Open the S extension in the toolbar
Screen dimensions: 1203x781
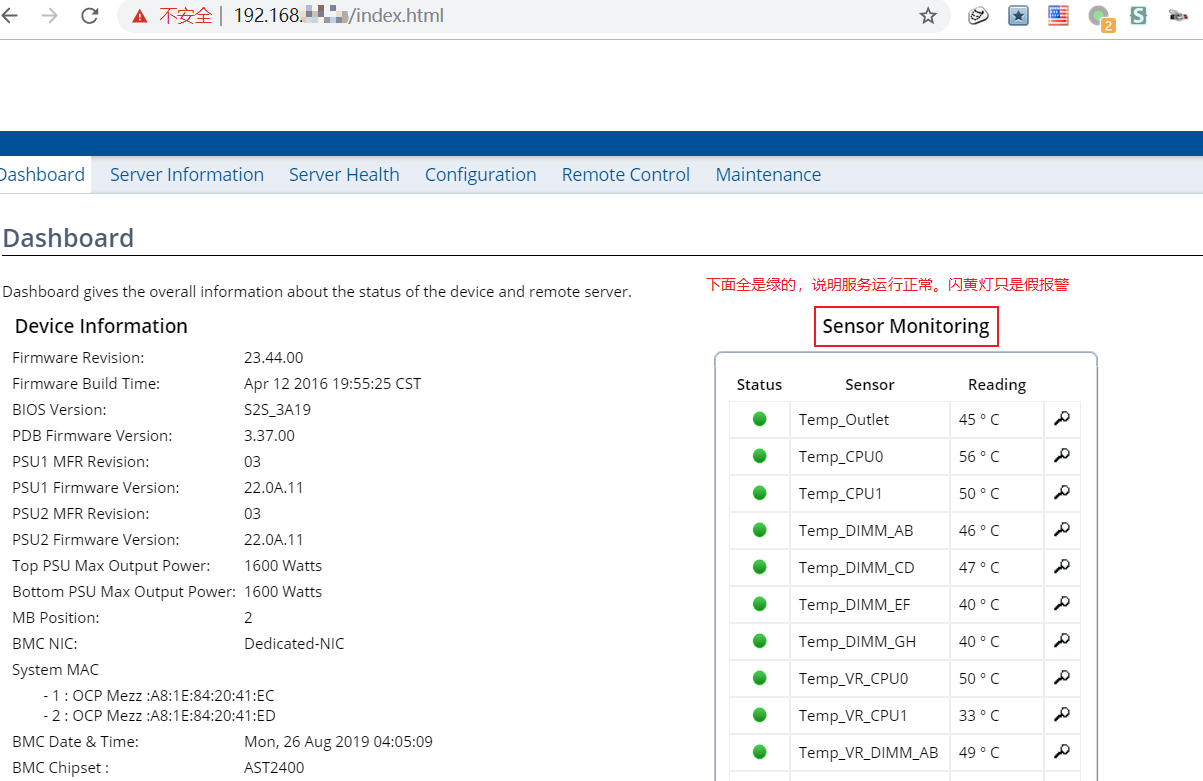pyautogui.click(x=1138, y=15)
